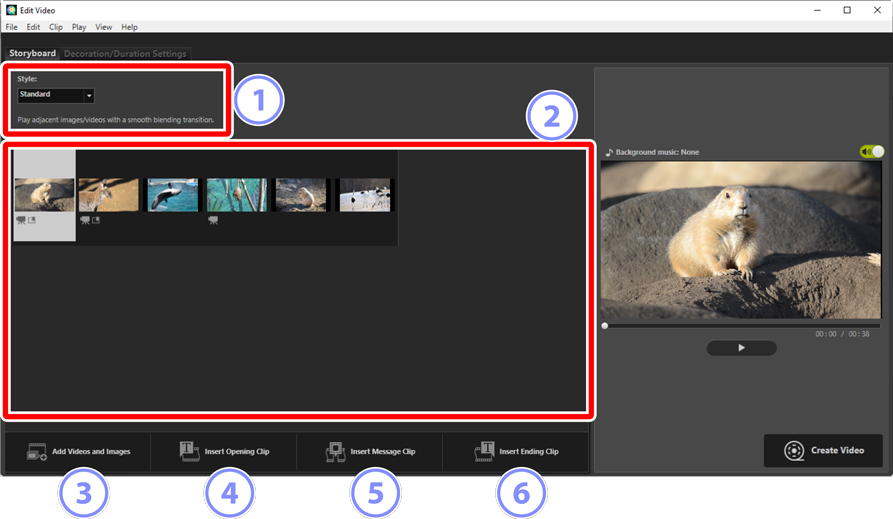The image size is (893, 519).
Task: Click movie icon under the prairie dog thumbnail
Action: [21, 220]
